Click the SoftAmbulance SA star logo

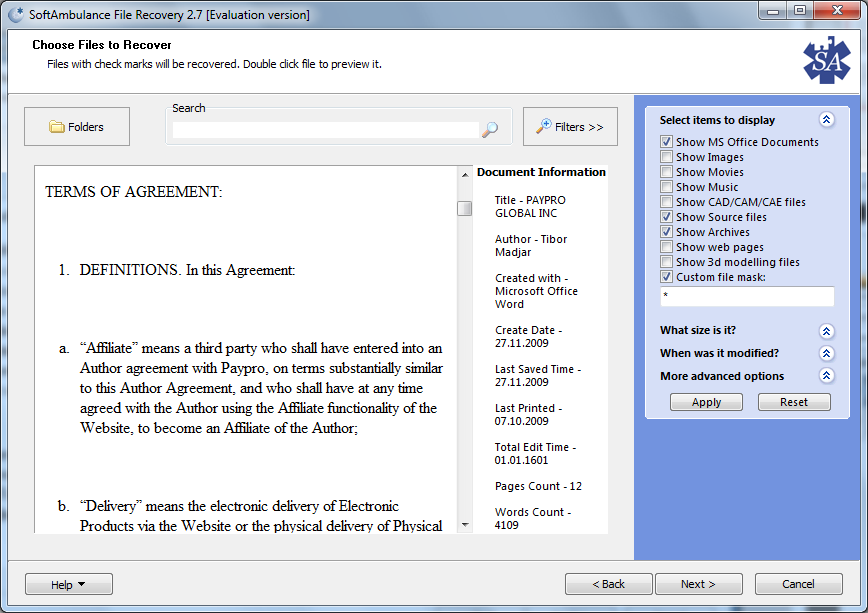click(827, 60)
